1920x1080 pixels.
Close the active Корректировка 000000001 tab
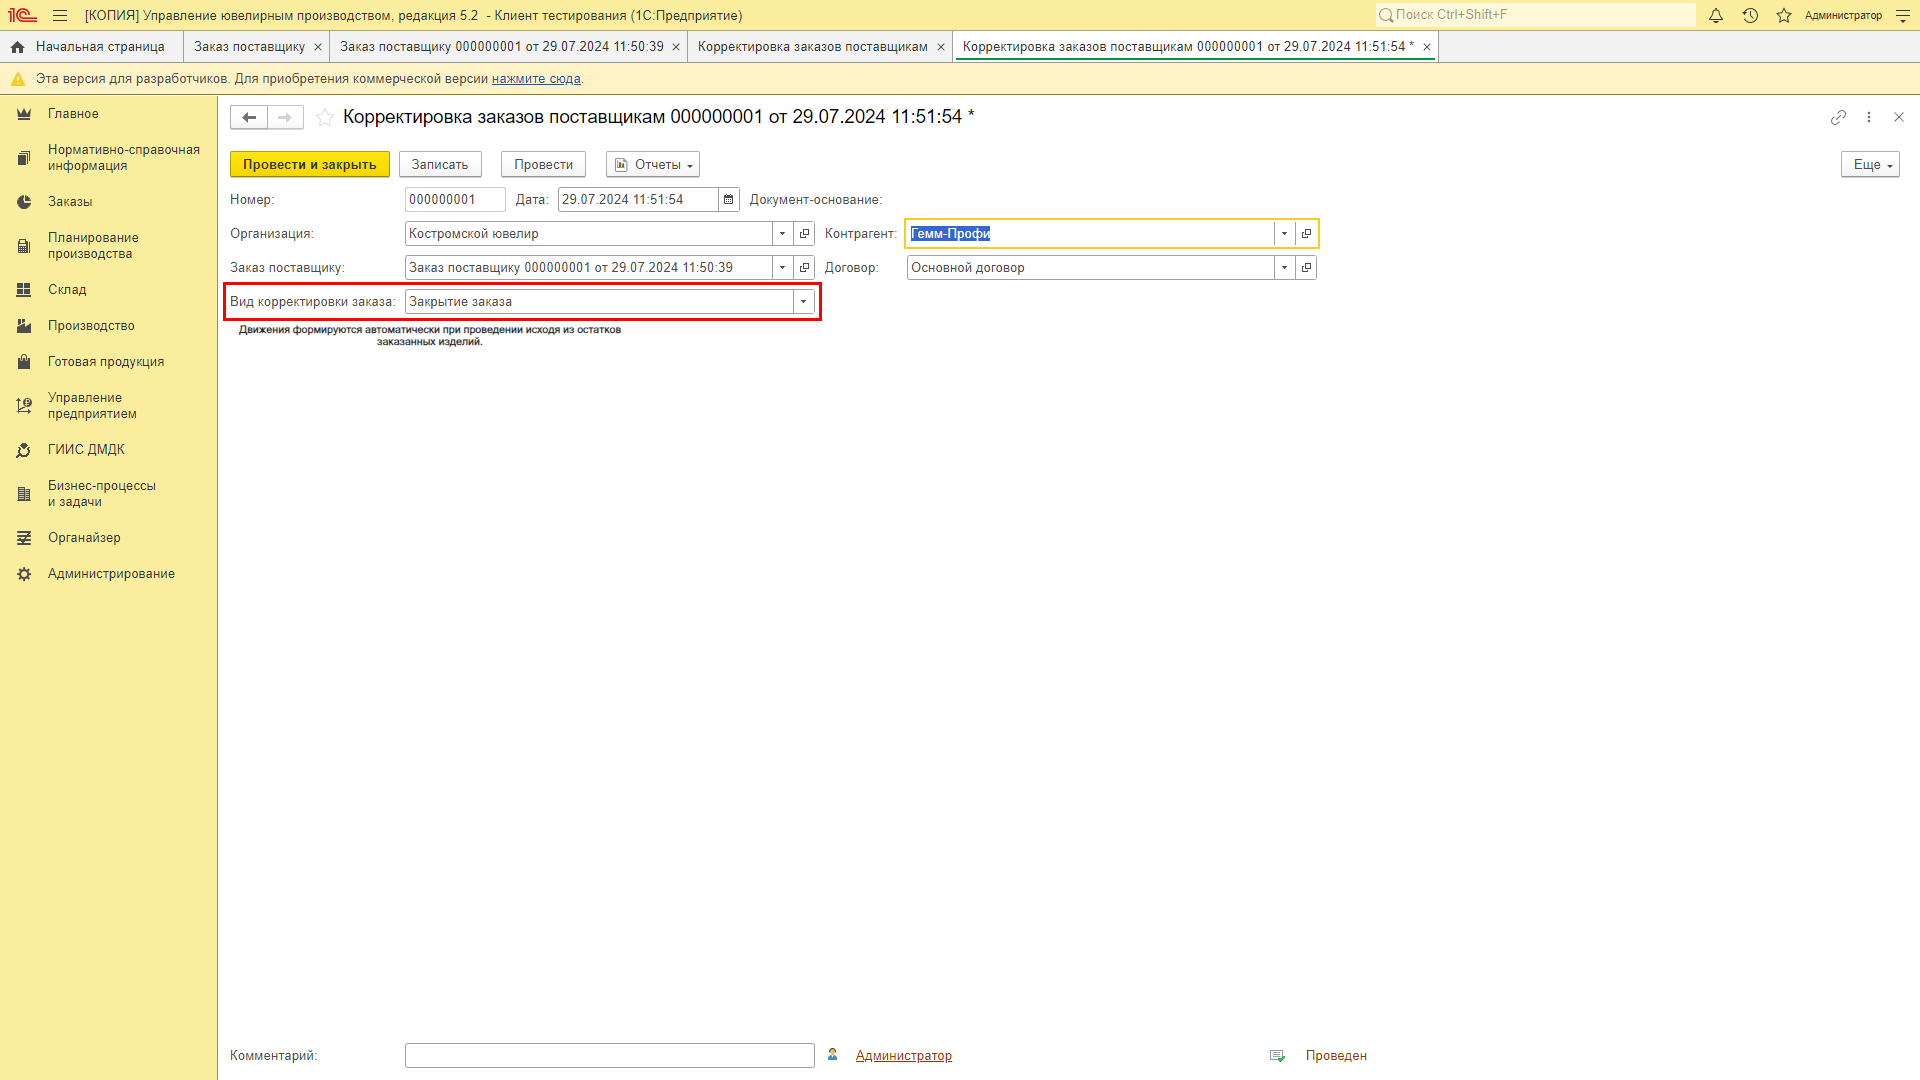1427,47
